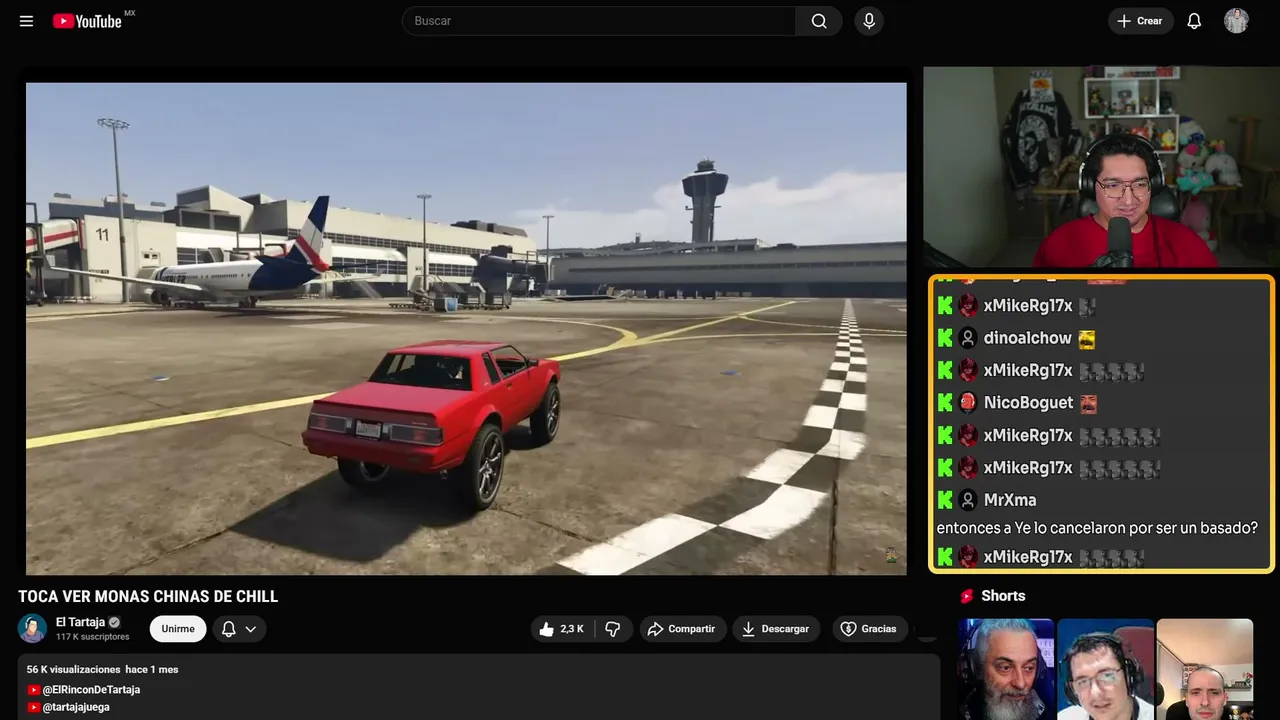1280x720 pixels.
Task: Open the notifications bell in header
Action: 1194,21
